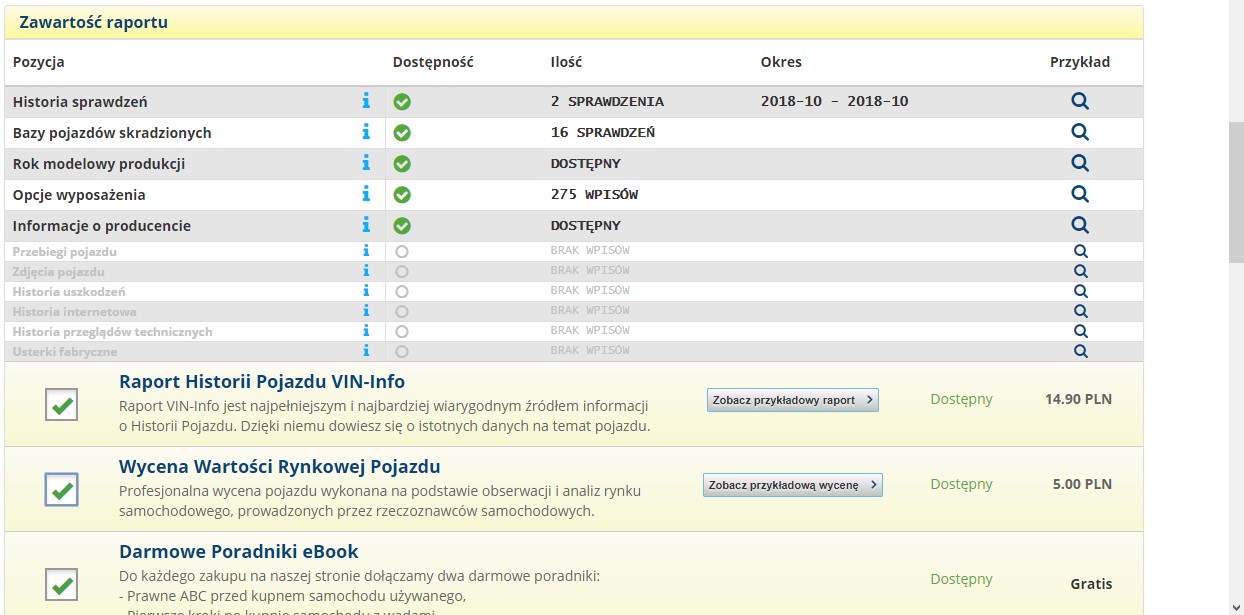Open Wycena Wartości Rynkowej Pojazdu heading
This screenshot has width=1244, height=615.
coord(280,467)
